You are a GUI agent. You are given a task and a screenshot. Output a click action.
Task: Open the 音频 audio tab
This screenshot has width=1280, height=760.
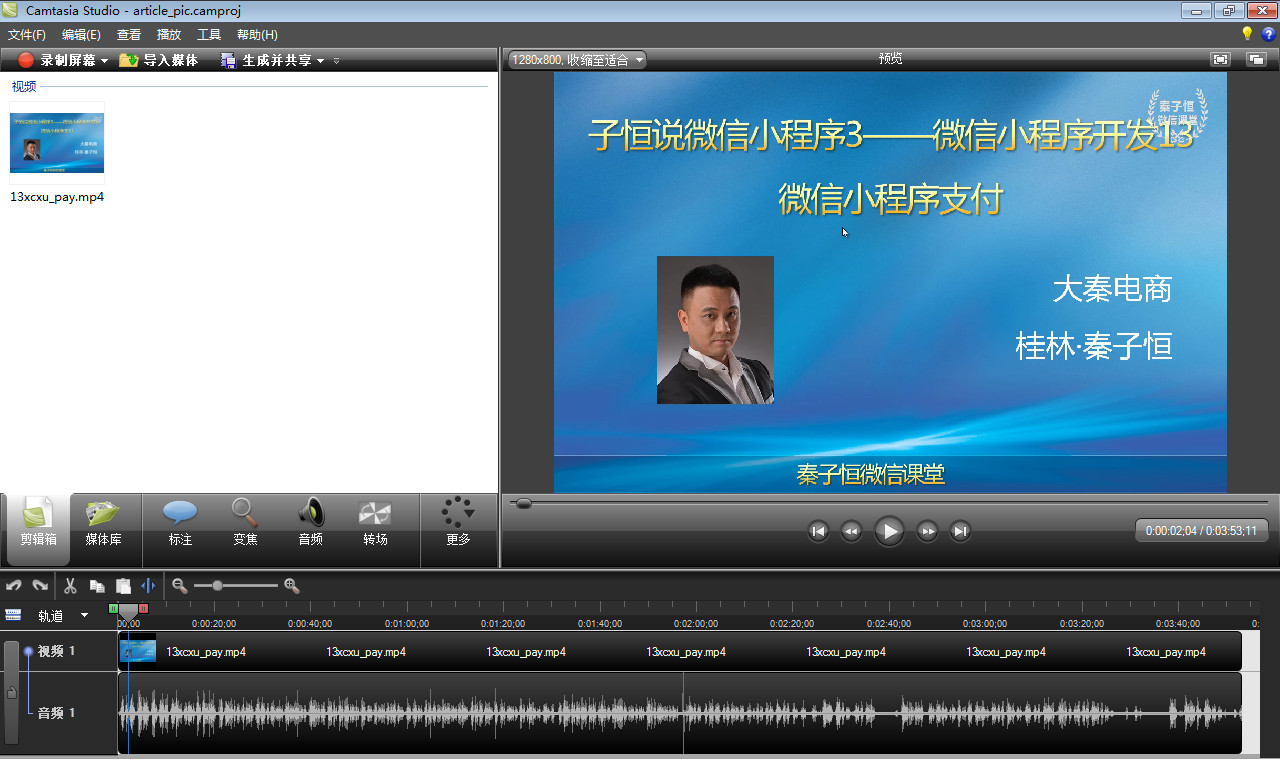coord(311,524)
